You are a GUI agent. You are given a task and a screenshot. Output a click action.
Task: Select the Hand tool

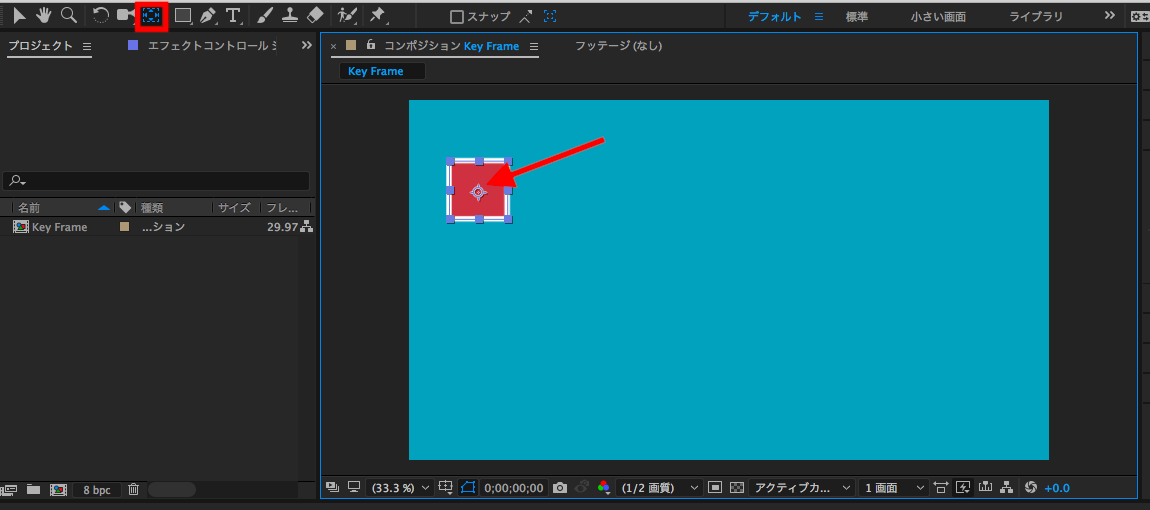point(45,15)
